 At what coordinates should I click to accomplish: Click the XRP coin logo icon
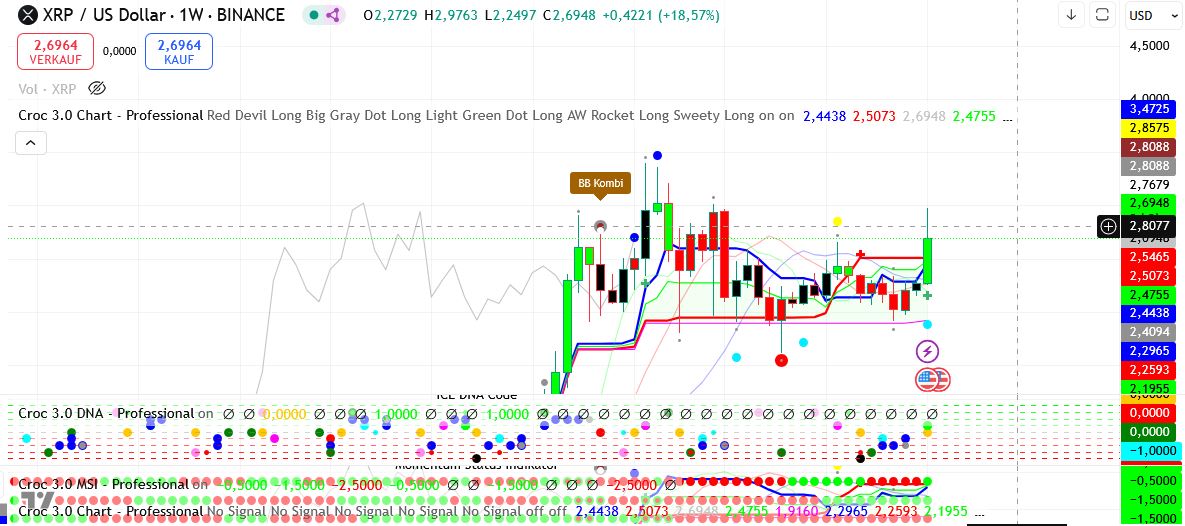pos(28,15)
